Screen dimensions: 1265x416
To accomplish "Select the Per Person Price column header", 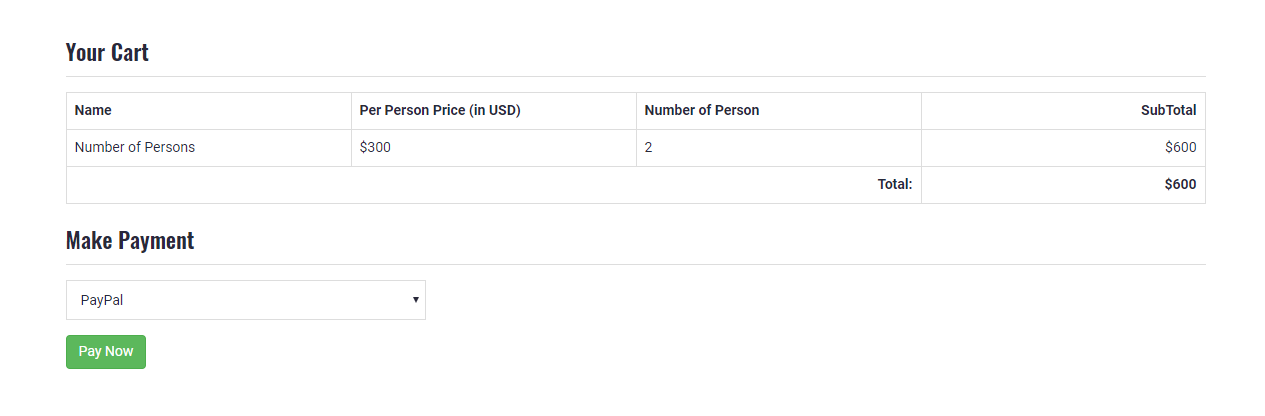I will tap(440, 111).
